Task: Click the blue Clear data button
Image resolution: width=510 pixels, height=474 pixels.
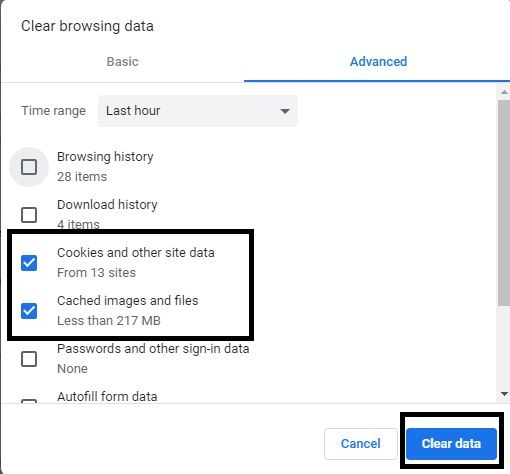Action: click(451, 444)
